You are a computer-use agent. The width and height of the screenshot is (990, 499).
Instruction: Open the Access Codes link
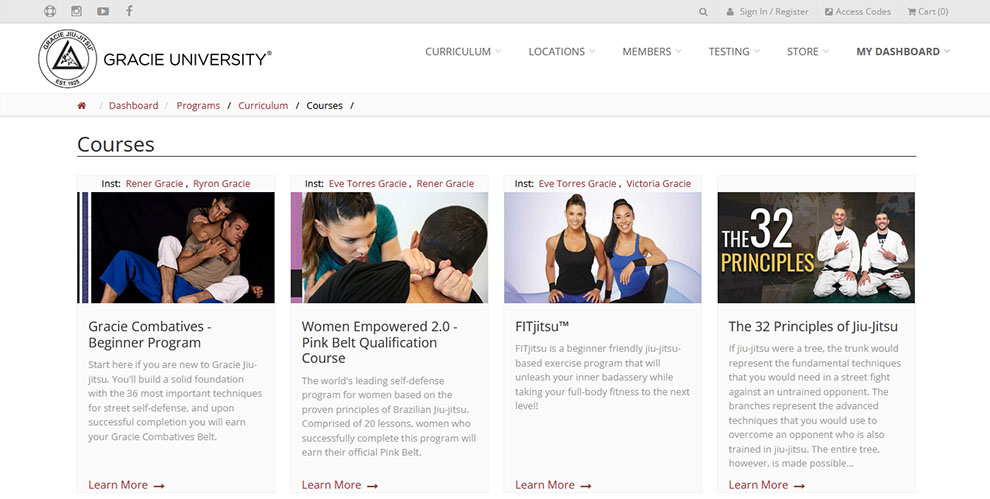point(857,12)
